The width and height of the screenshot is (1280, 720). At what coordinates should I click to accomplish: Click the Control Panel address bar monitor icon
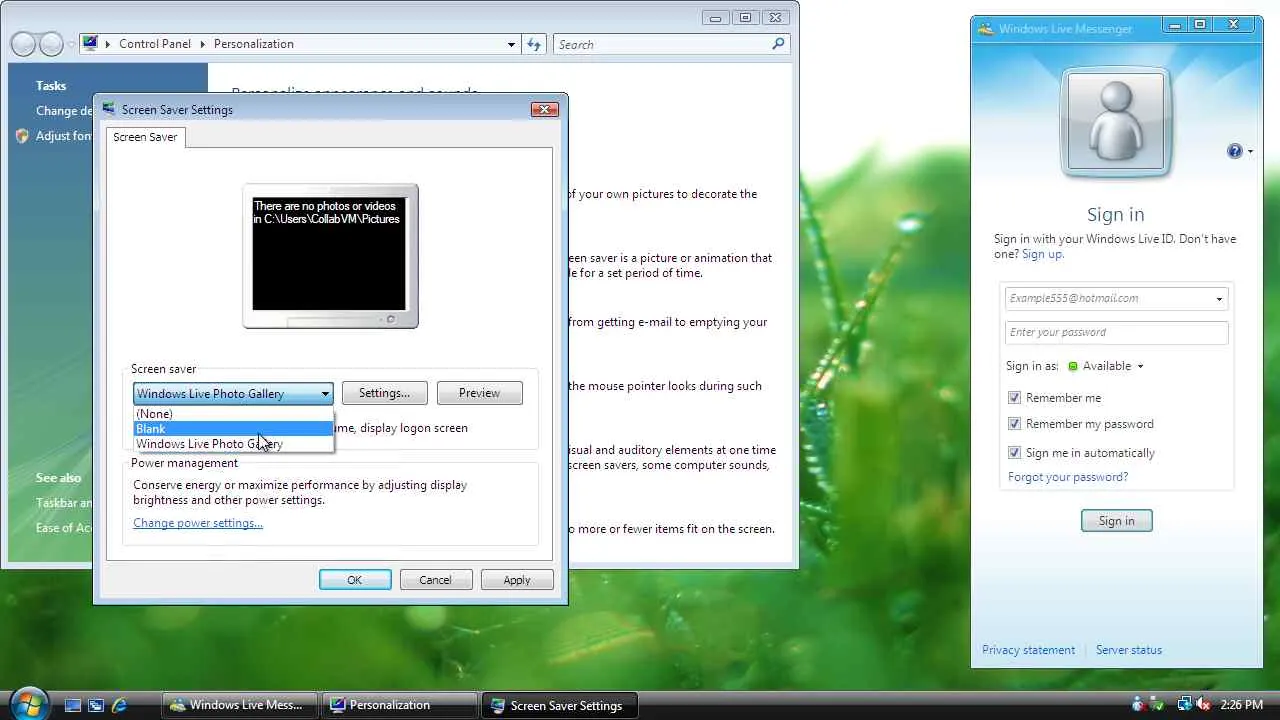coord(90,43)
